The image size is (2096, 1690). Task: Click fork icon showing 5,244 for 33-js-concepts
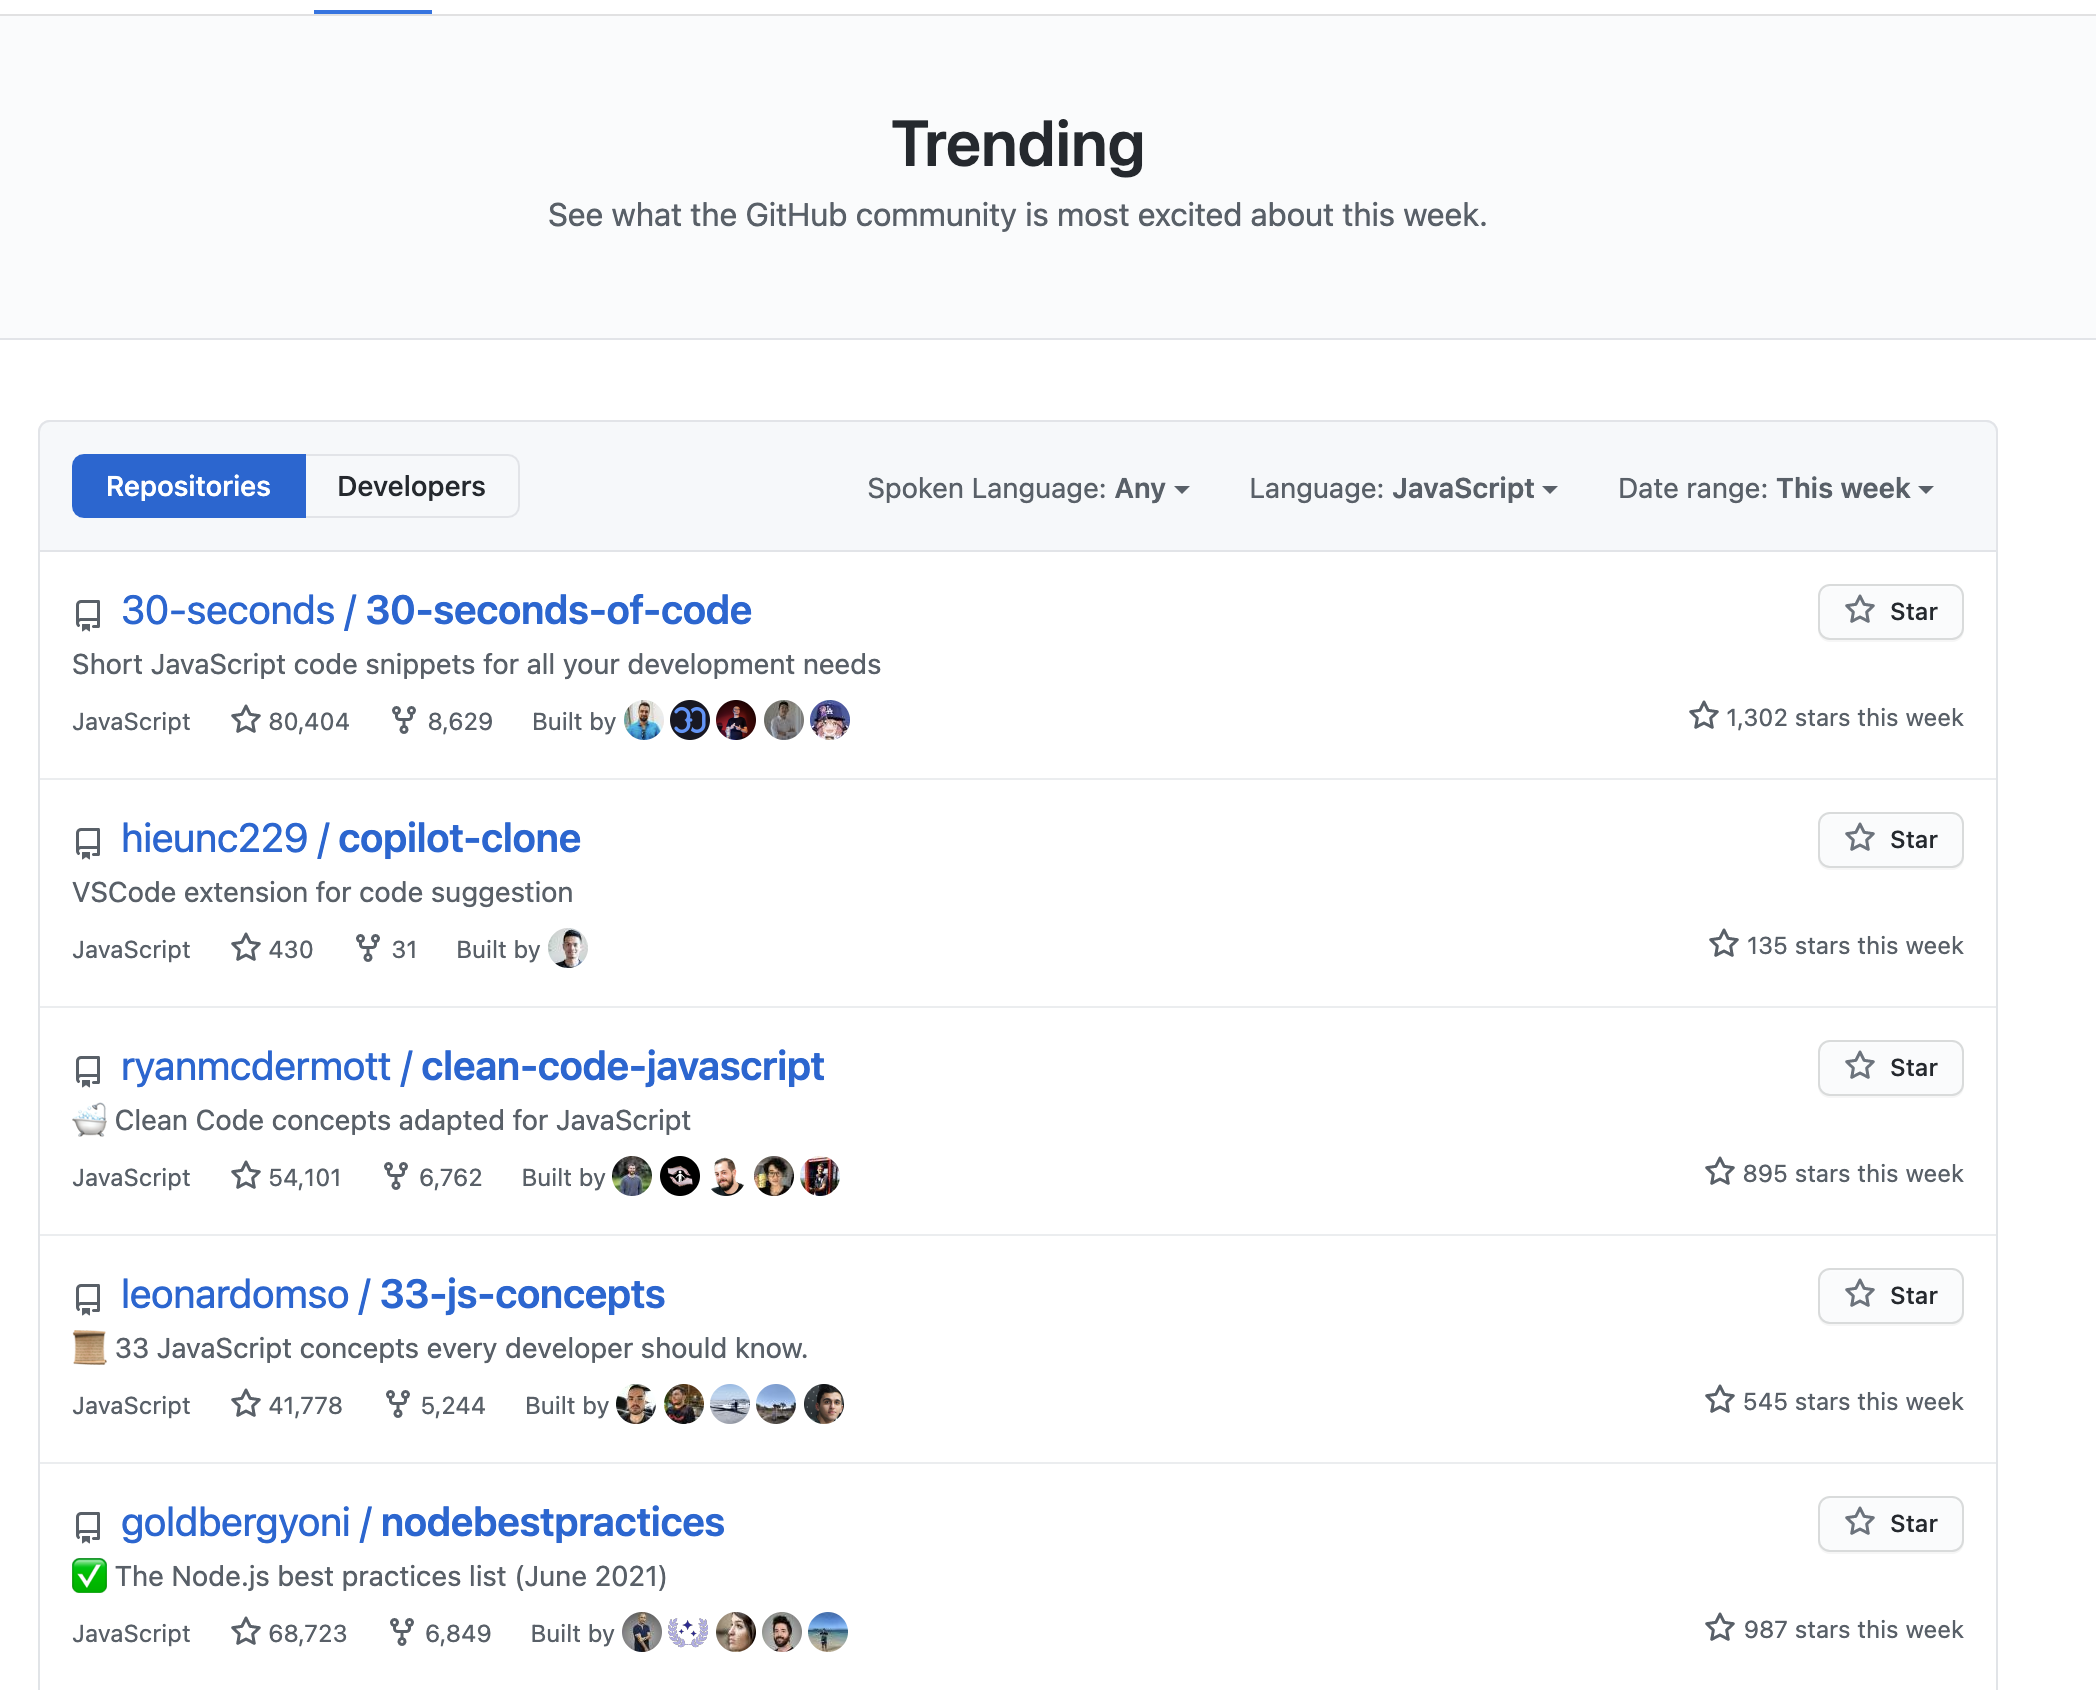tap(397, 1404)
